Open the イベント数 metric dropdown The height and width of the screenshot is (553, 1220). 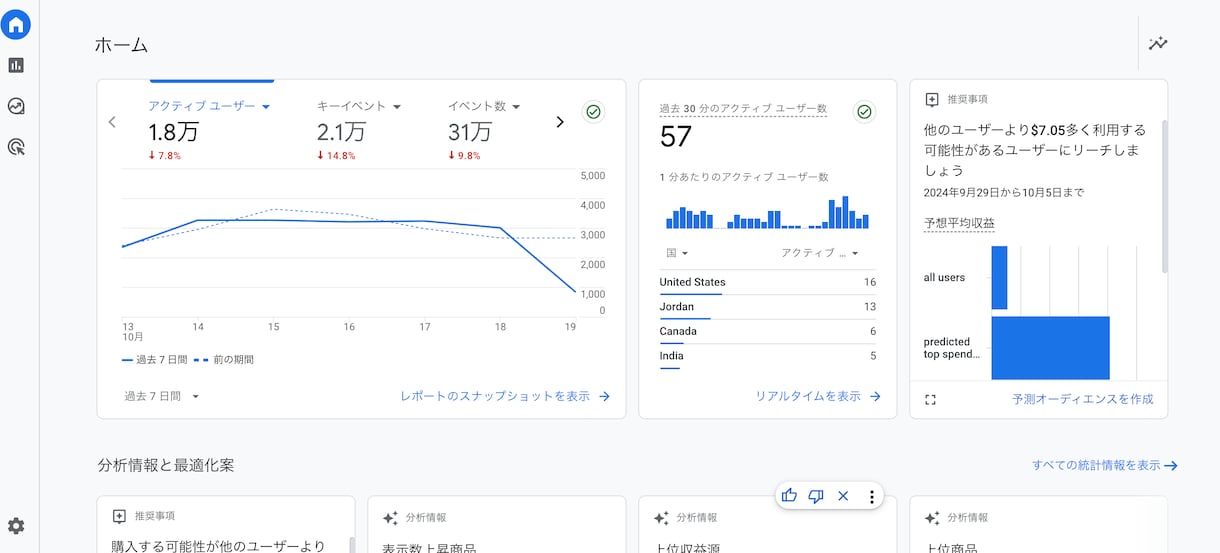(484, 106)
